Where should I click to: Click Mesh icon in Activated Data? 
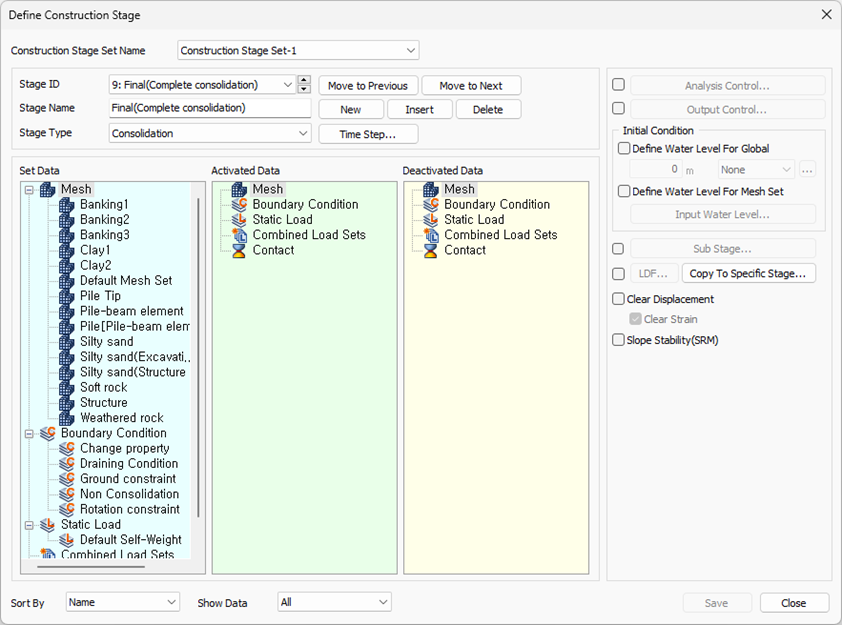239,189
